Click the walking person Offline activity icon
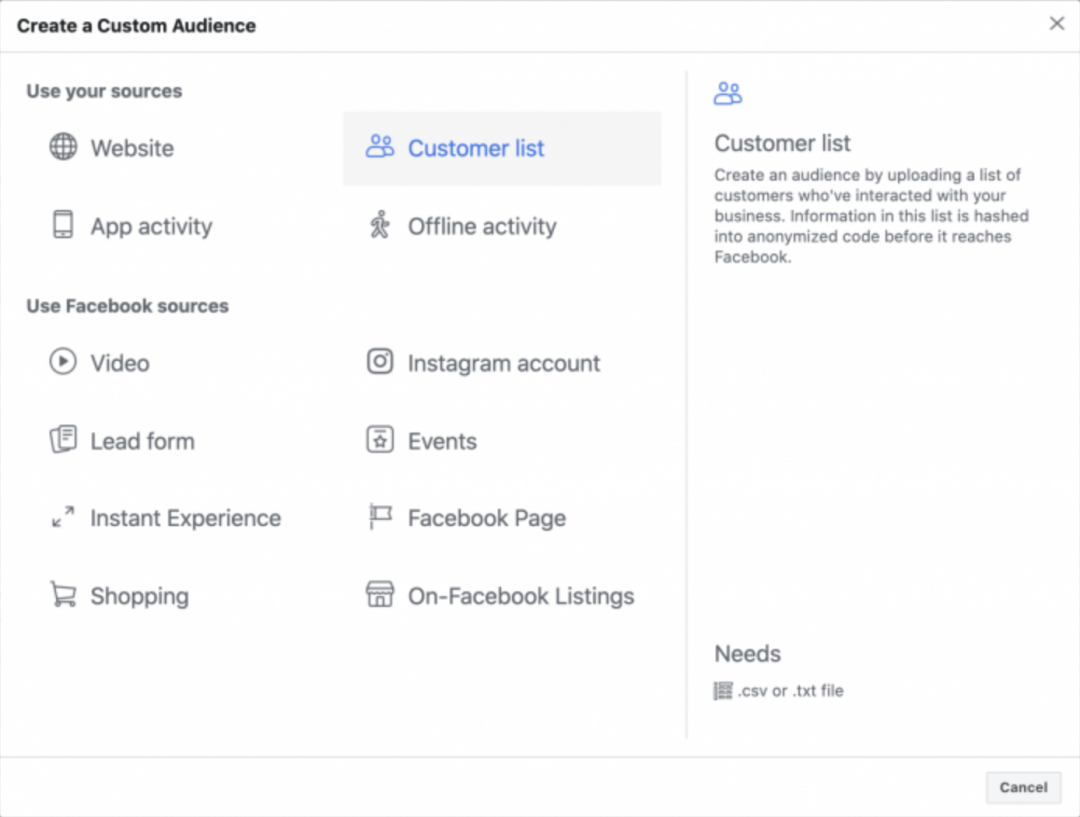 (x=380, y=225)
